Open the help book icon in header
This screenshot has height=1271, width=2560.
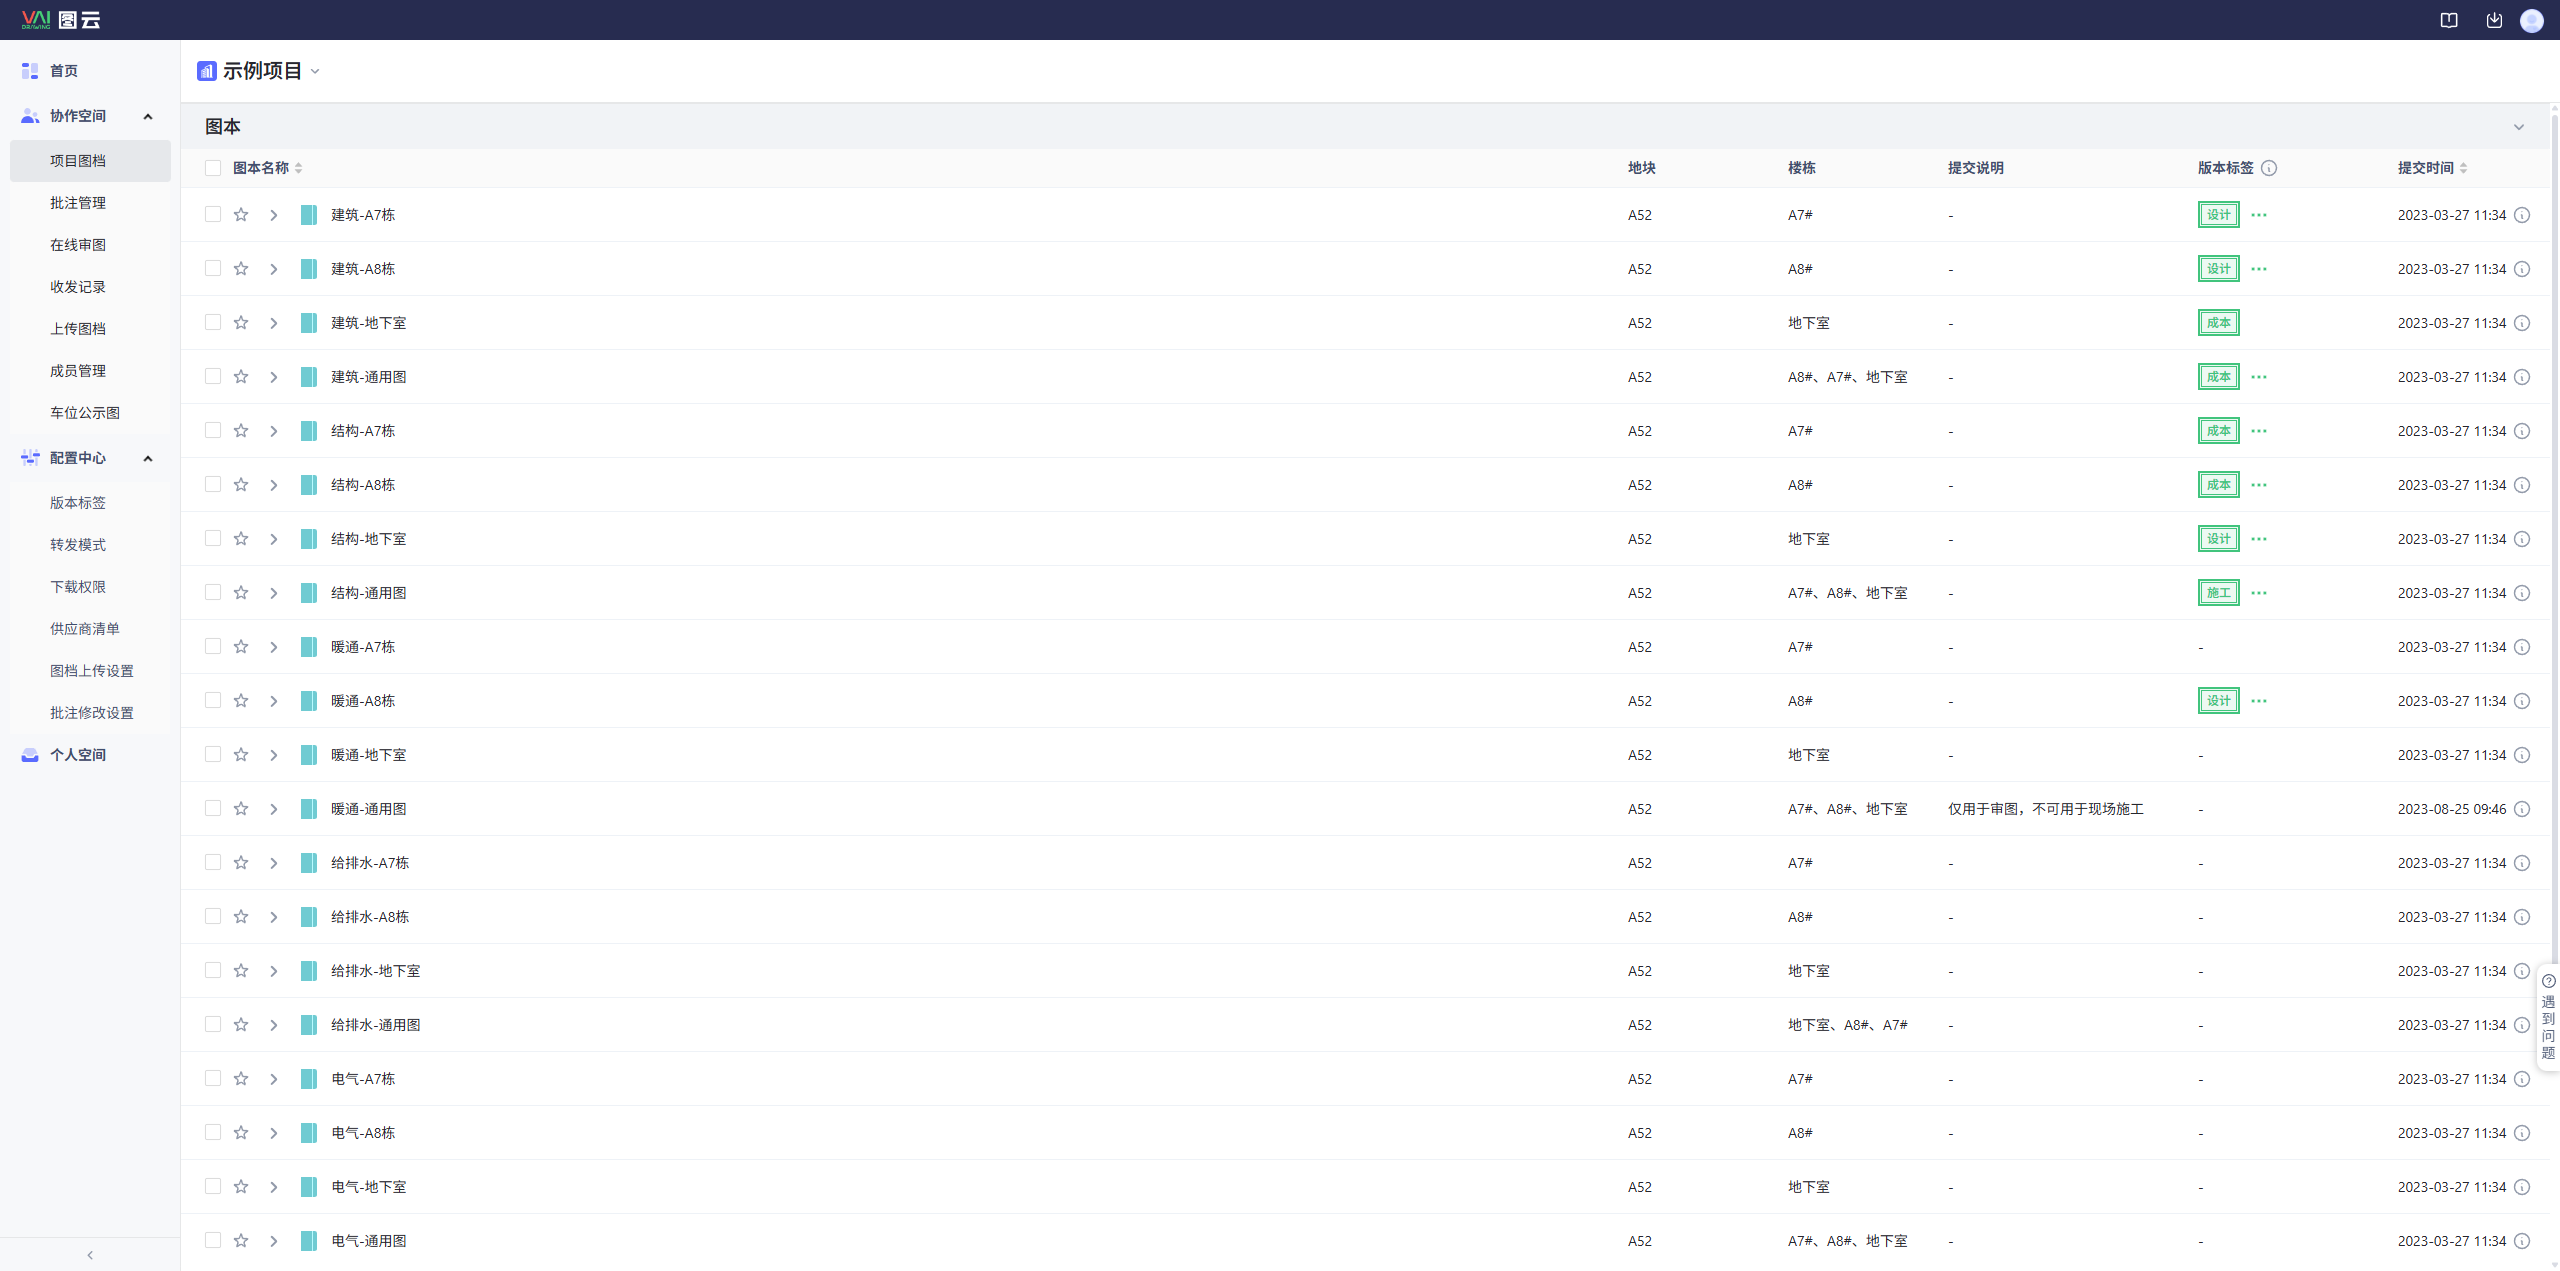pyautogui.click(x=2449, y=20)
